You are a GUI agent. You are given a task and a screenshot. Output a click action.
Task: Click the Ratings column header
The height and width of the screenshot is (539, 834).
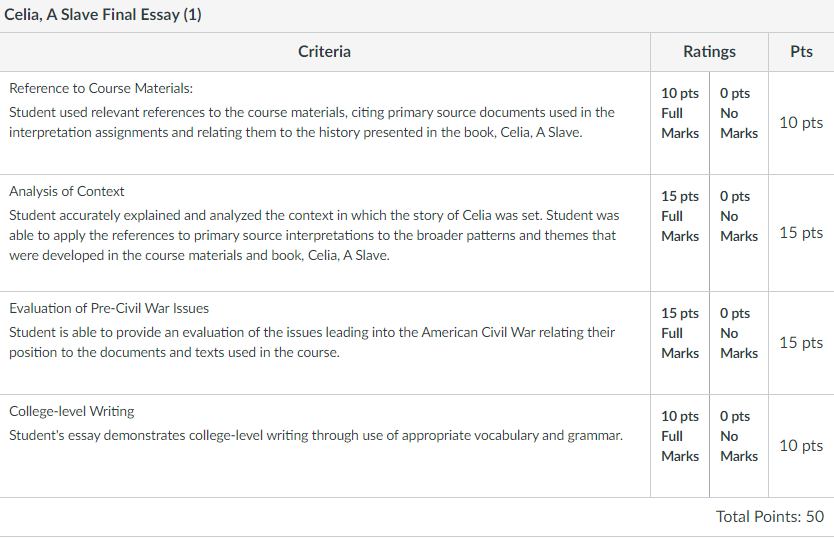[710, 52]
